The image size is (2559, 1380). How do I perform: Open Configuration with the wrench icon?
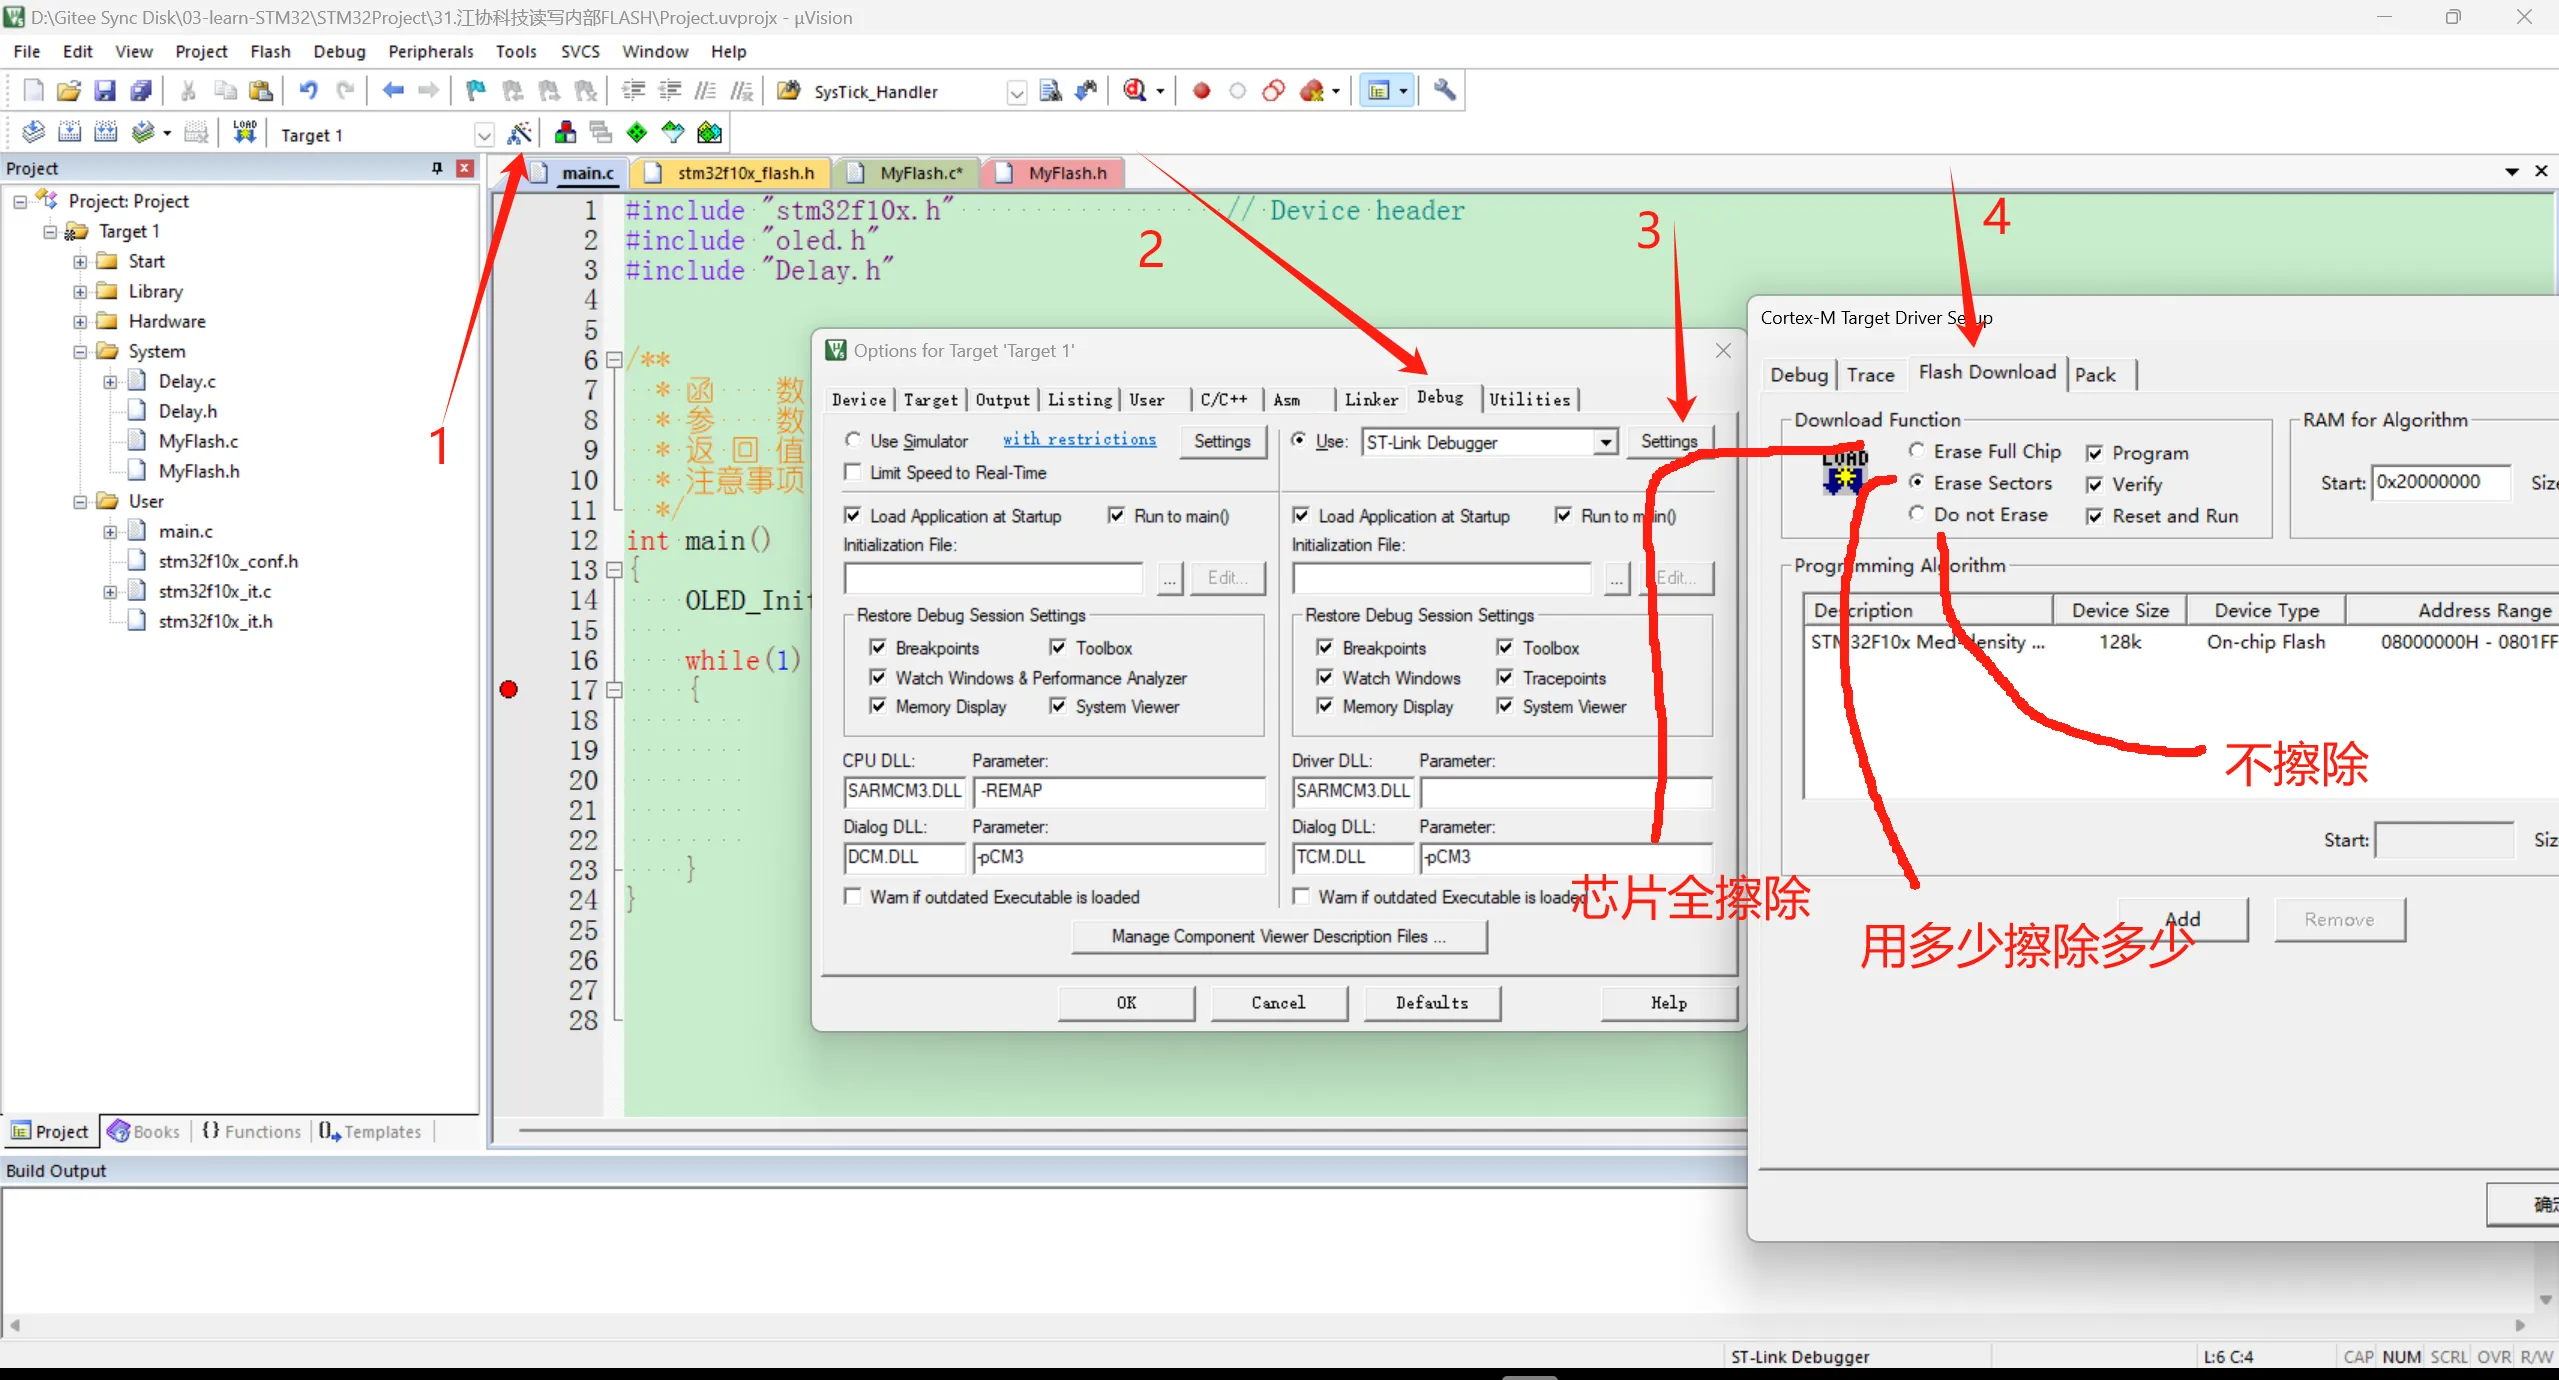tap(1444, 91)
